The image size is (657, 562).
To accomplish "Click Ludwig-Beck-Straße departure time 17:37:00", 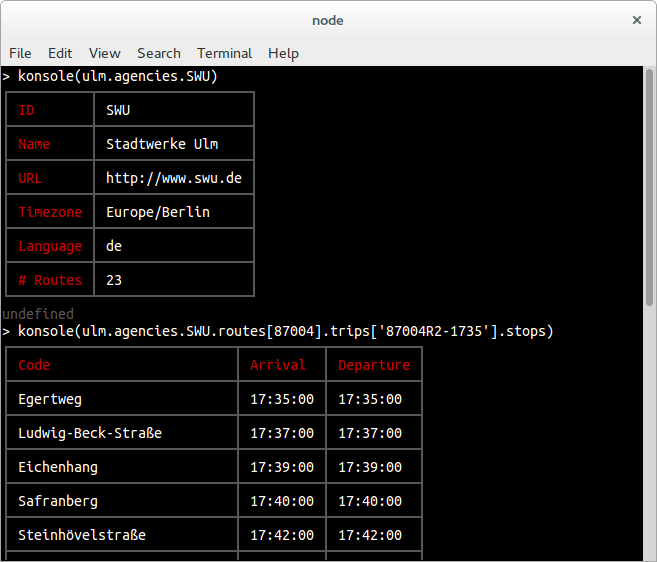I will tap(370, 433).
